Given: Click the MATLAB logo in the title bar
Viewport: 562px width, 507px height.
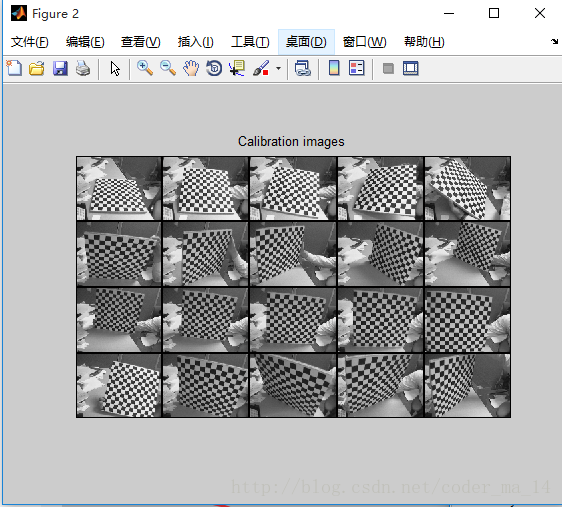Looking at the screenshot, I should [19, 14].
